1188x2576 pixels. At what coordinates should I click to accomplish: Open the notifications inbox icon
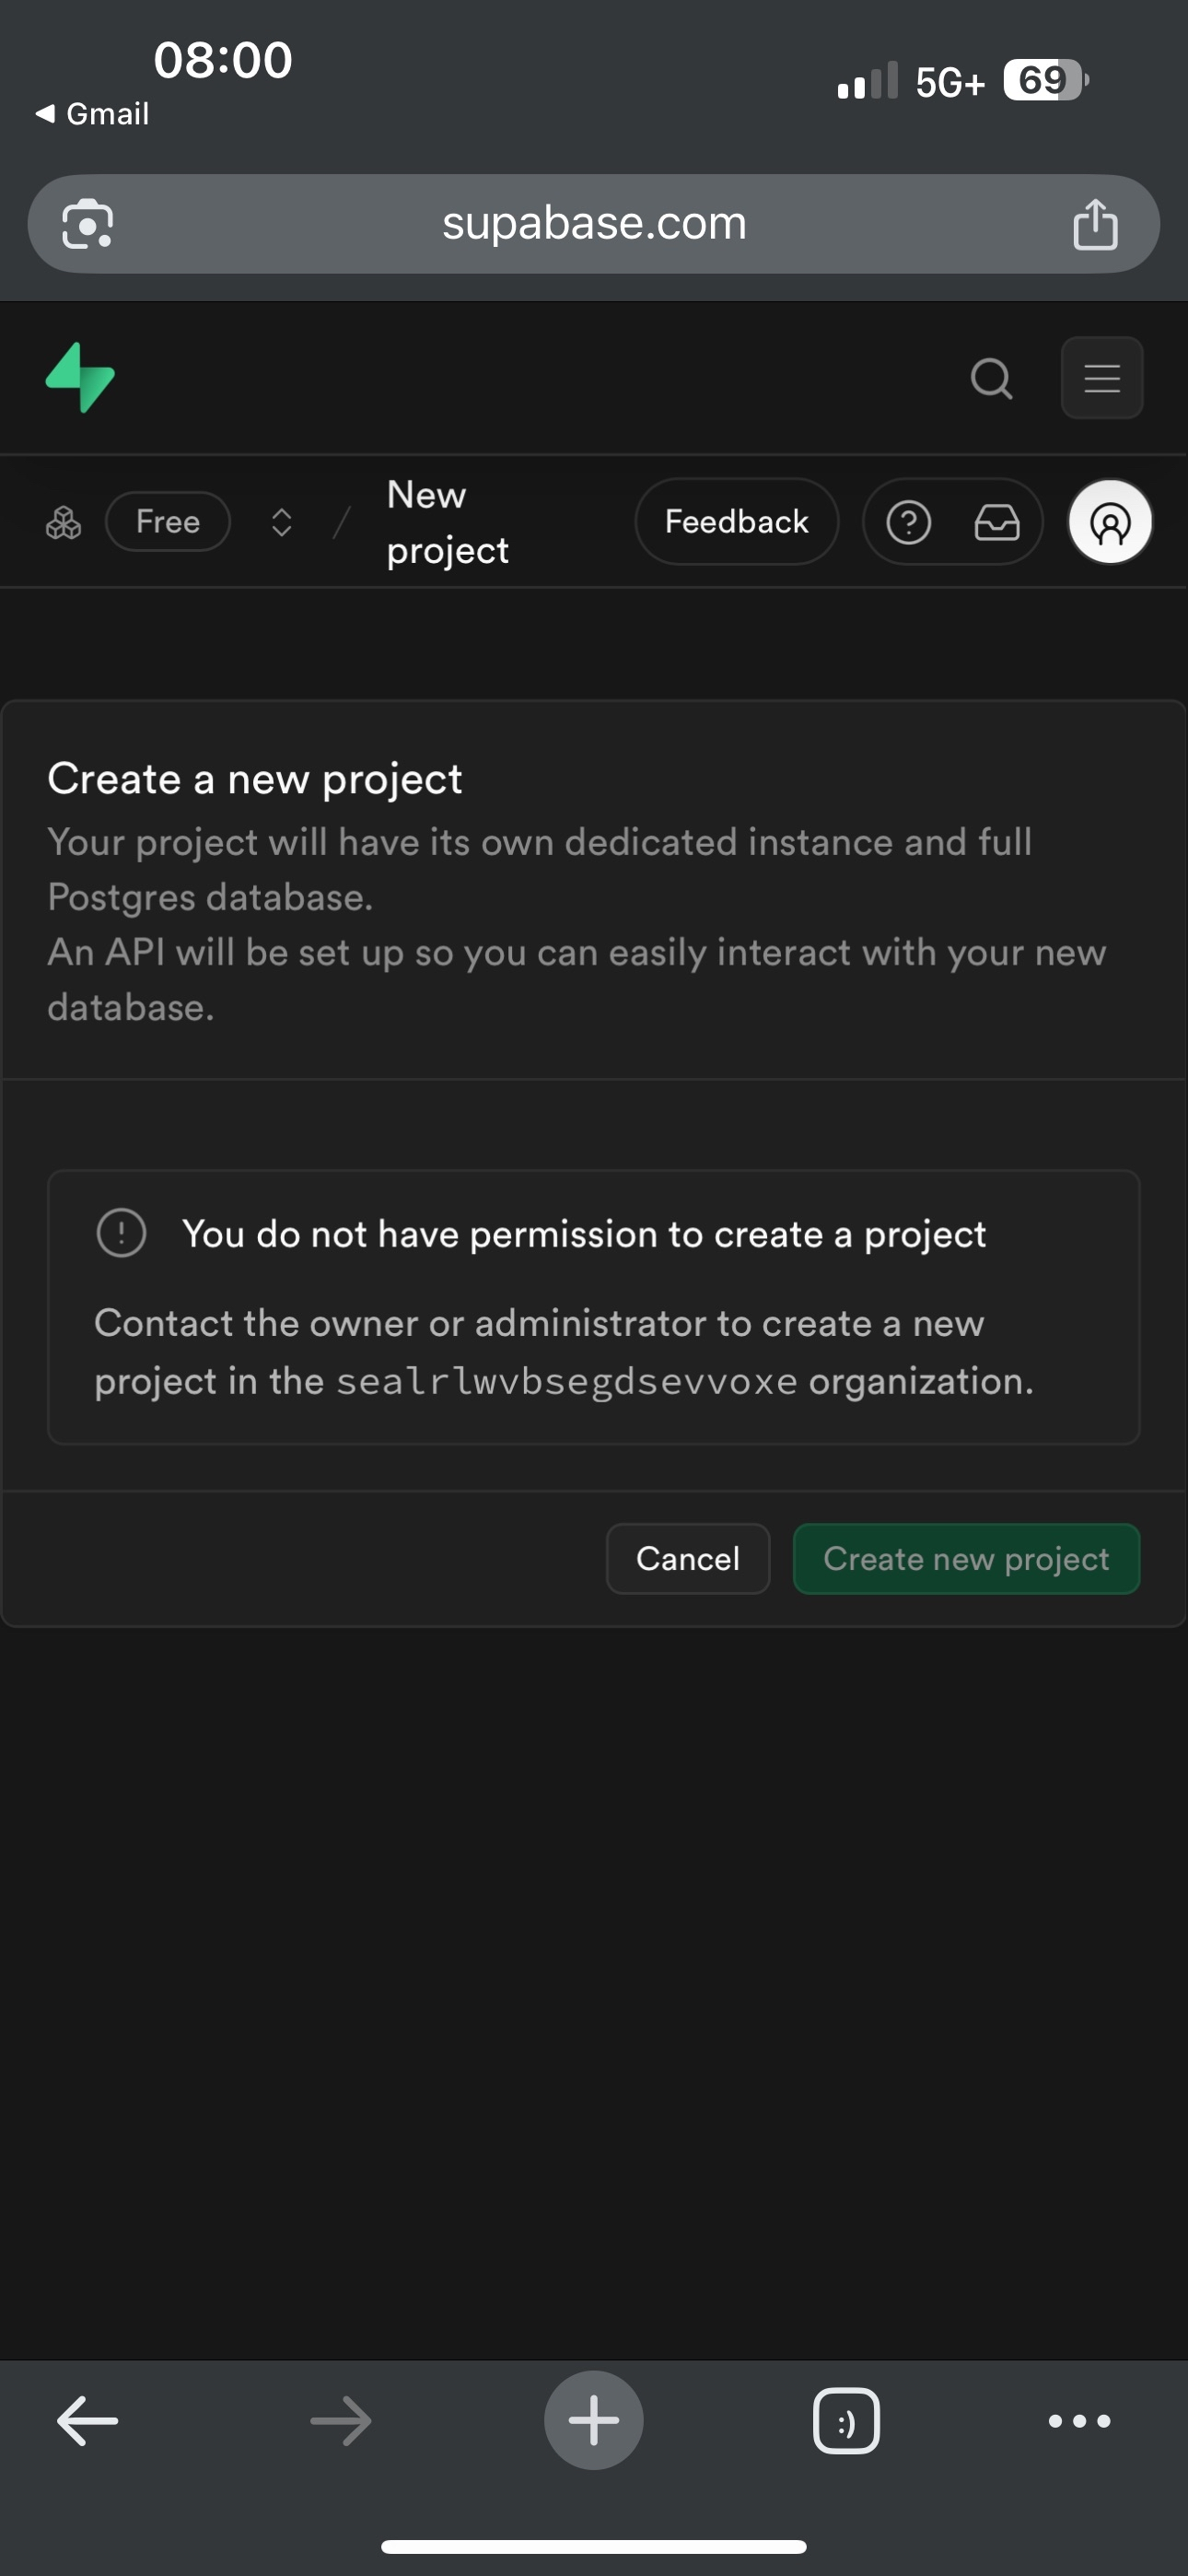[997, 522]
